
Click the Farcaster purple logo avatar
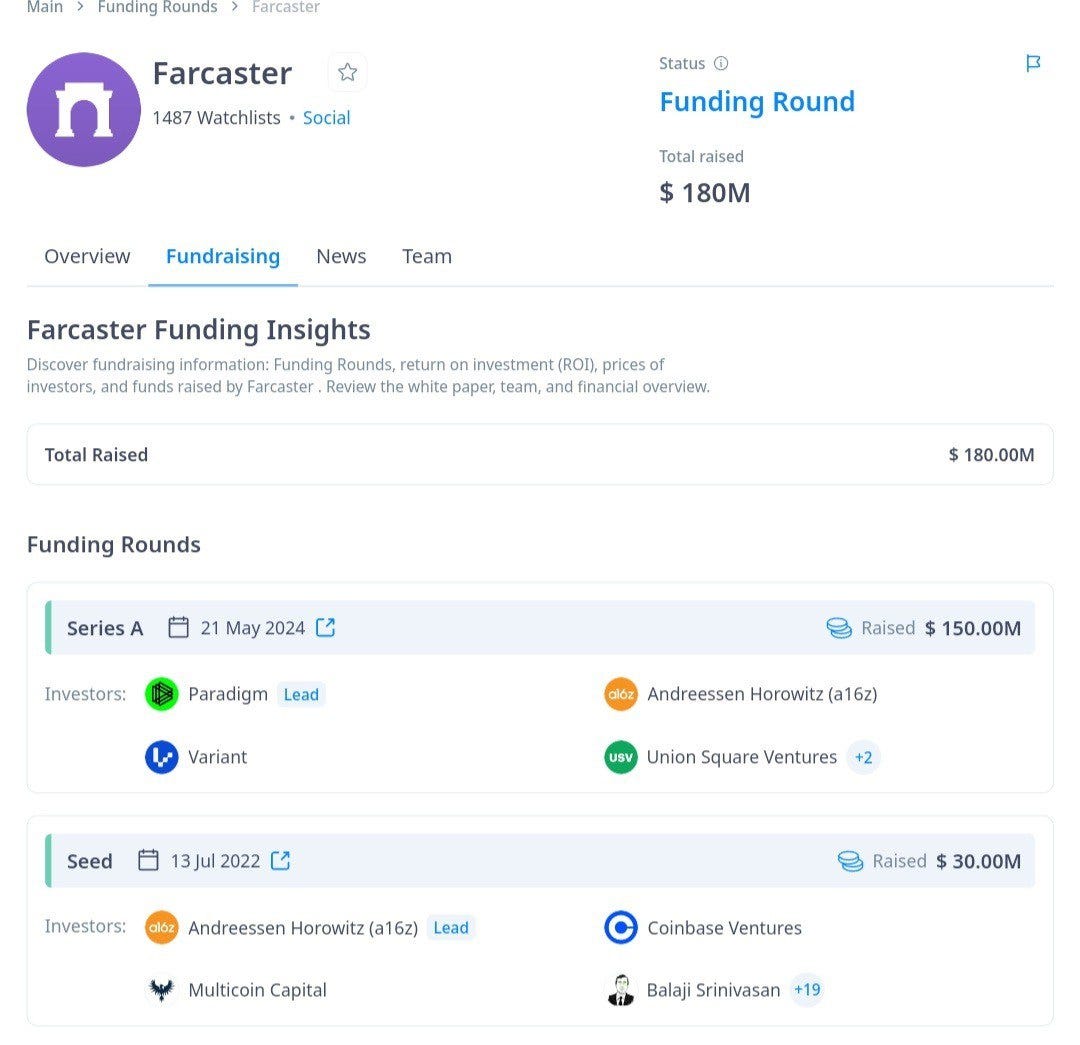pos(84,108)
